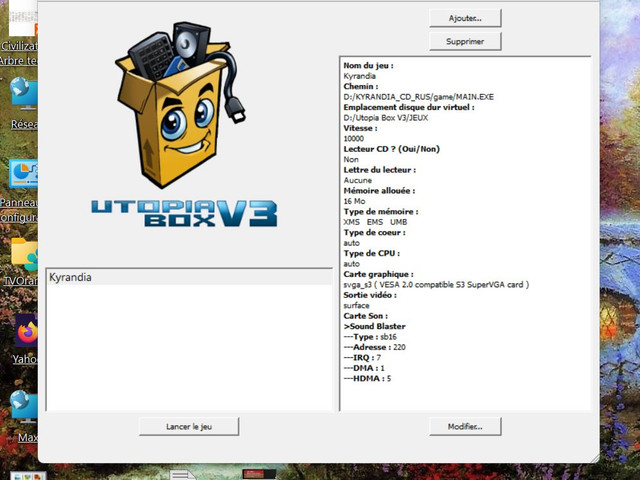Click the DMA 1 line

pos(364,368)
